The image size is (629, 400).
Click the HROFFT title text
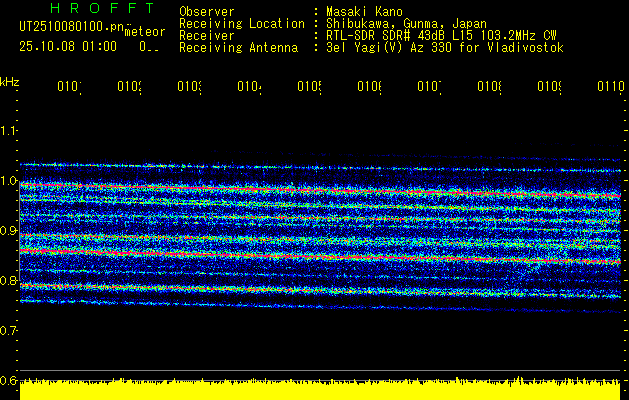[x=103, y=8]
